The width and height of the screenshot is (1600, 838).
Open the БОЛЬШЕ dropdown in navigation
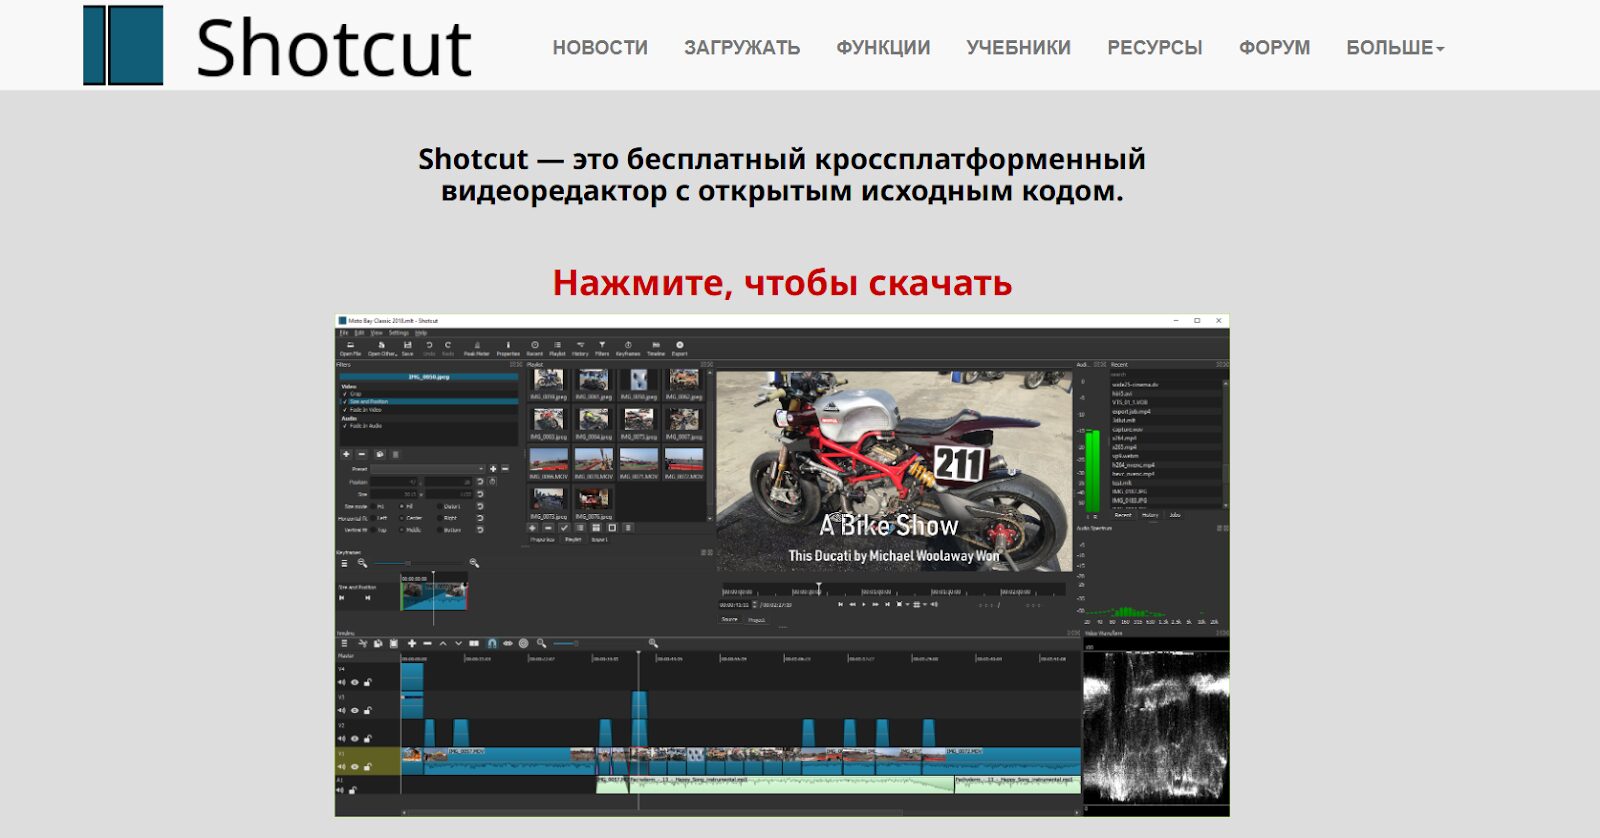coord(1395,47)
